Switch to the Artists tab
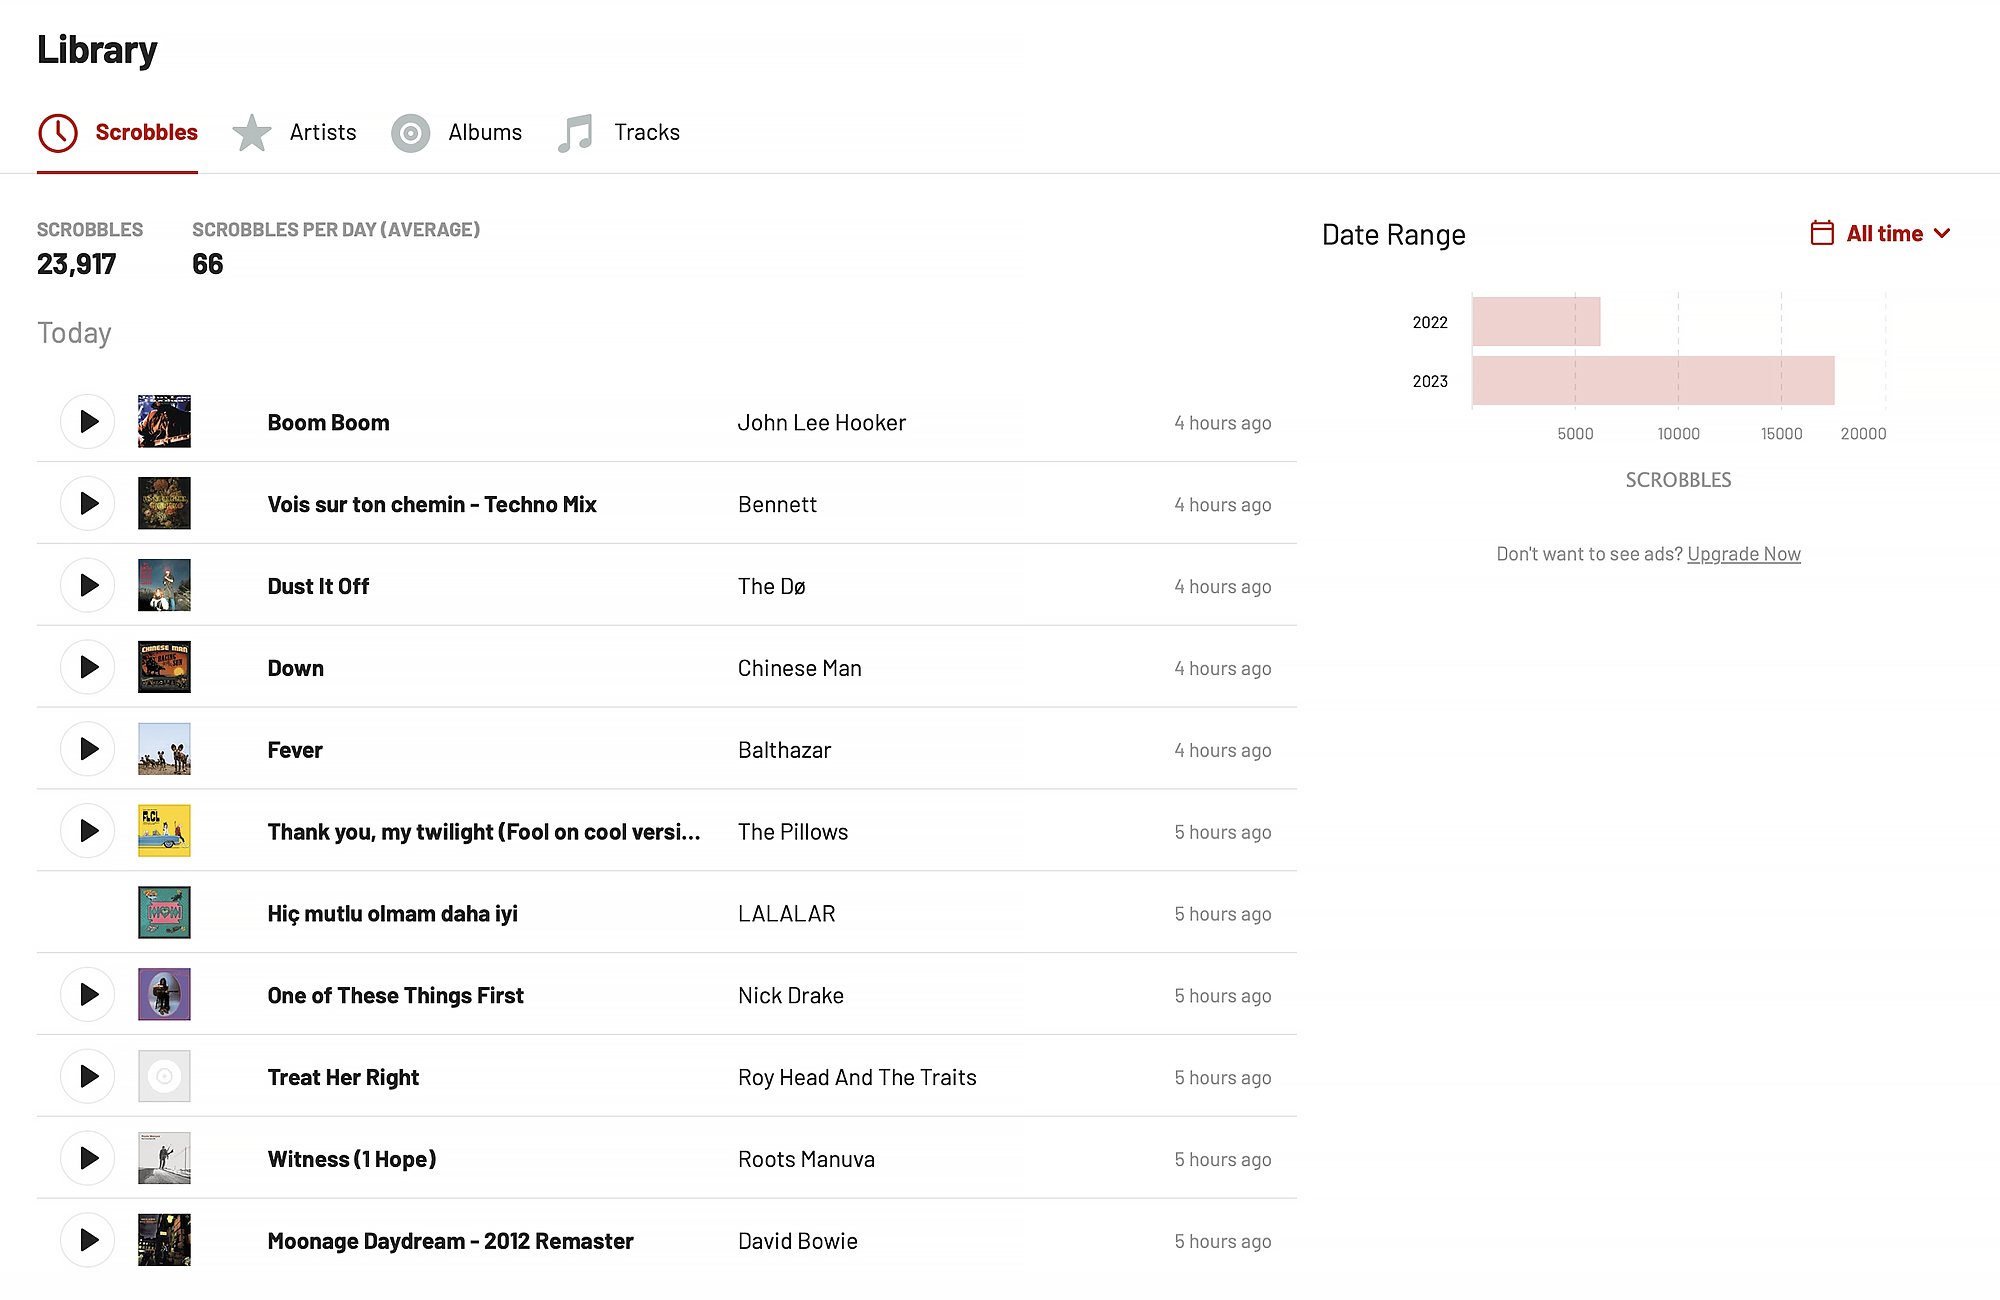The image size is (2000, 1300). coord(322,133)
